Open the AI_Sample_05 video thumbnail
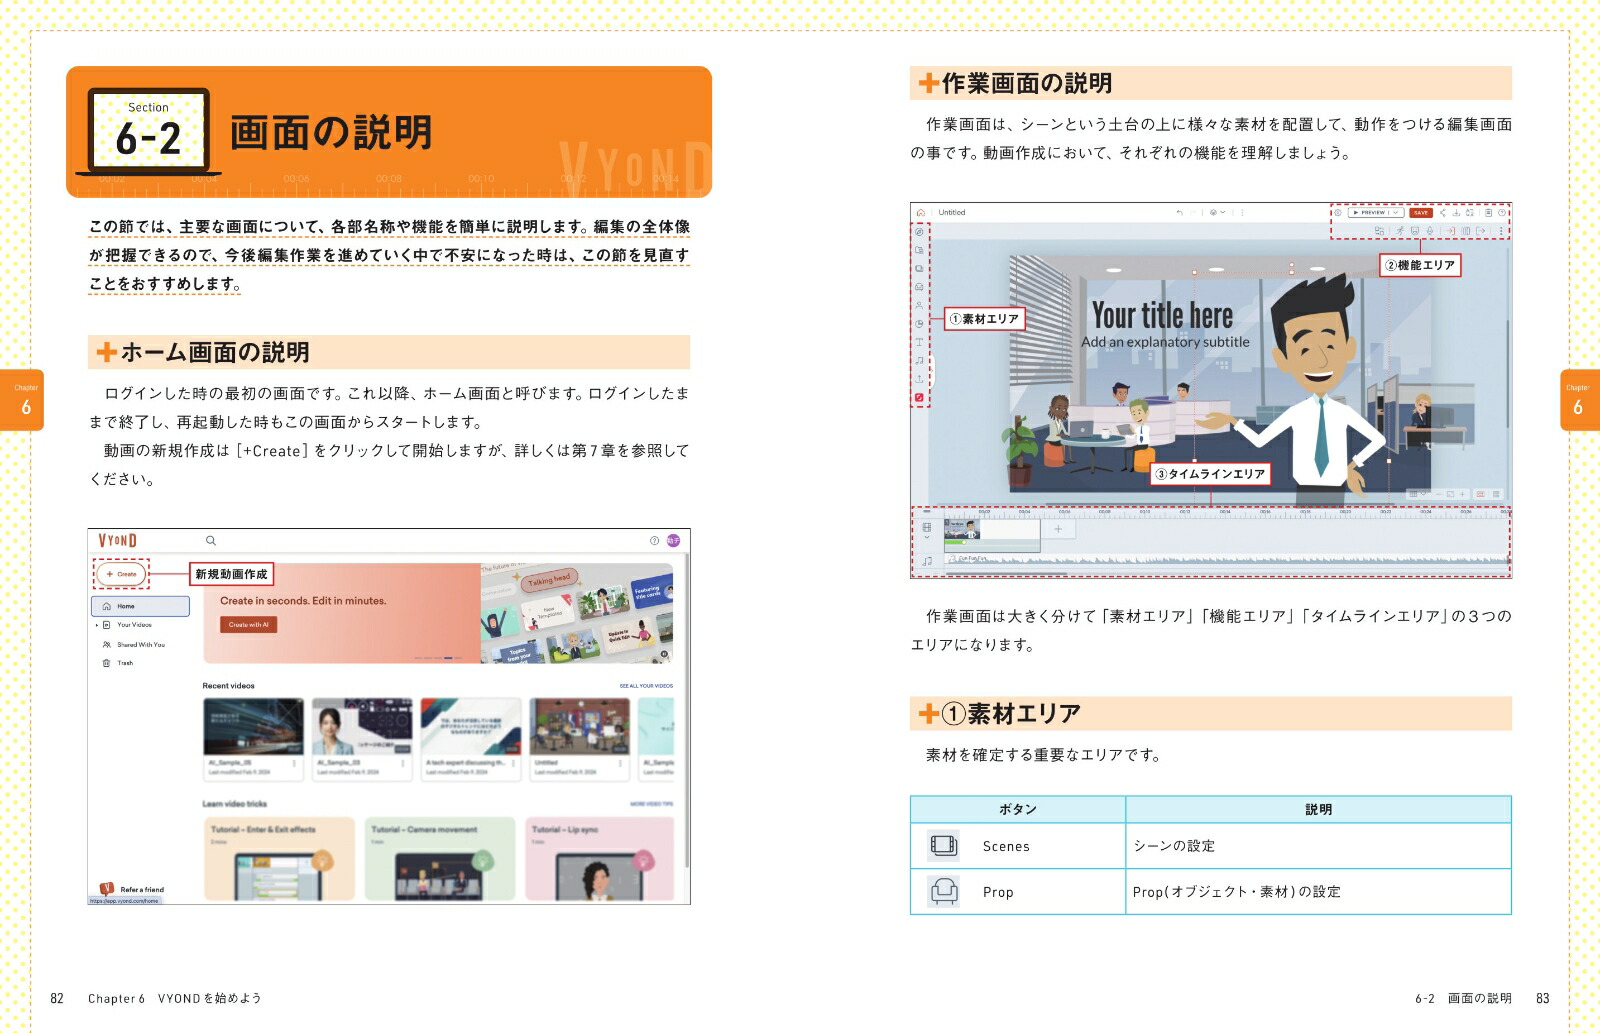 tap(254, 727)
